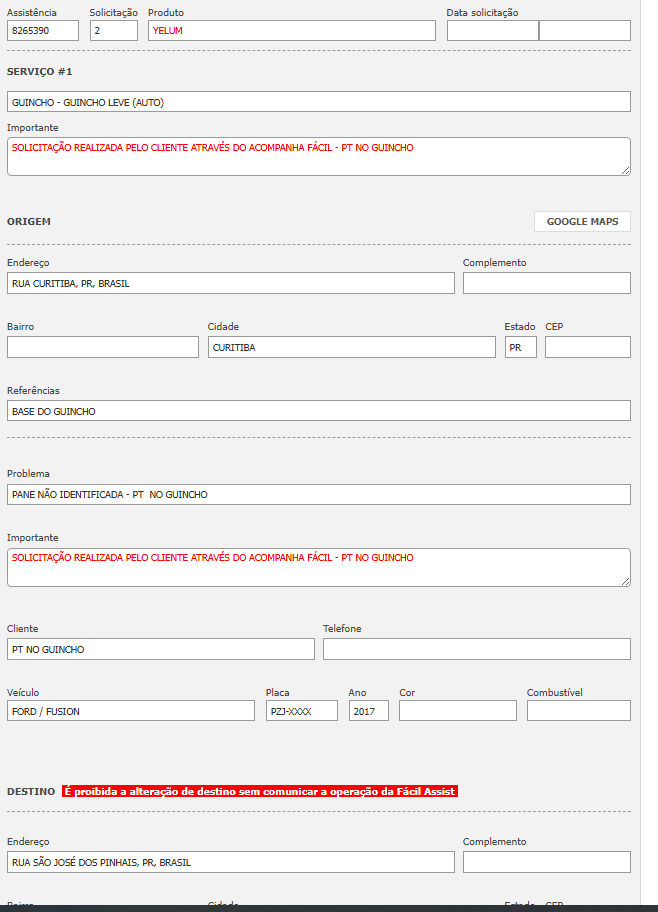Click the Assistência field showing 8265390
Viewport: 658px width, 912px height.
coord(42,31)
